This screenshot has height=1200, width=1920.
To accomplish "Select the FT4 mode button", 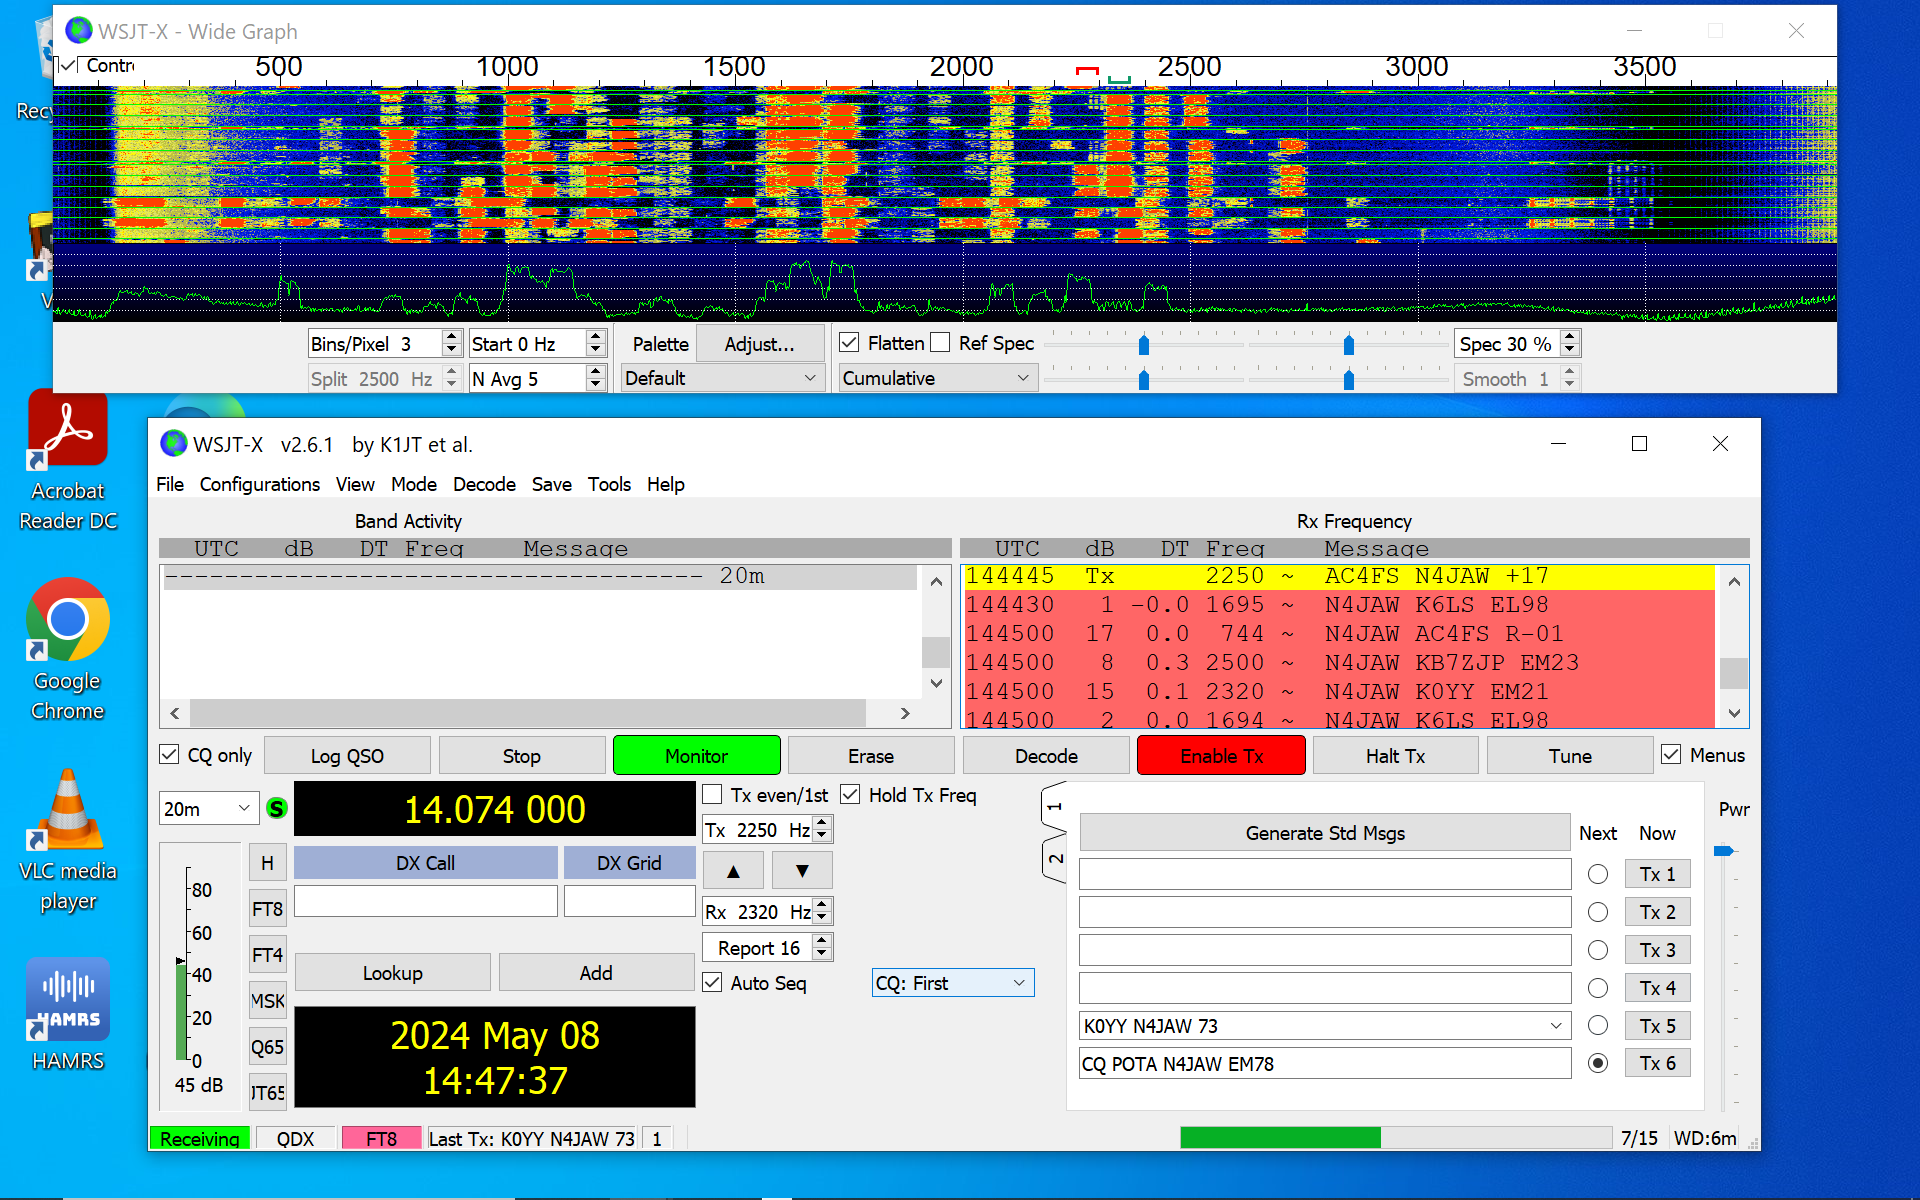I will [267, 955].
